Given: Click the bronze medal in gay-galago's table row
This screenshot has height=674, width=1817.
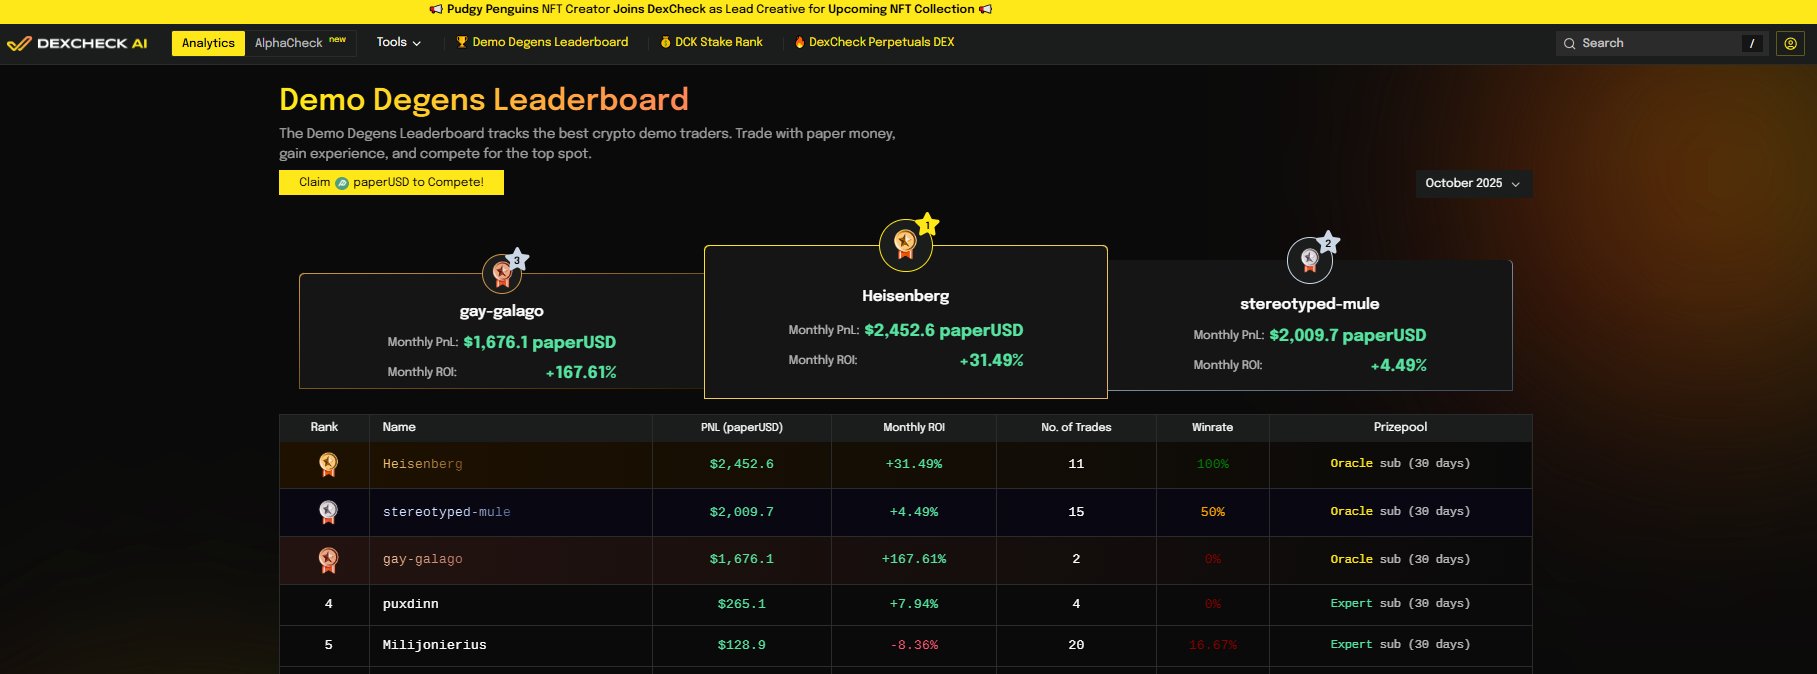Looking at the screenshot, I should pos(328,560).
